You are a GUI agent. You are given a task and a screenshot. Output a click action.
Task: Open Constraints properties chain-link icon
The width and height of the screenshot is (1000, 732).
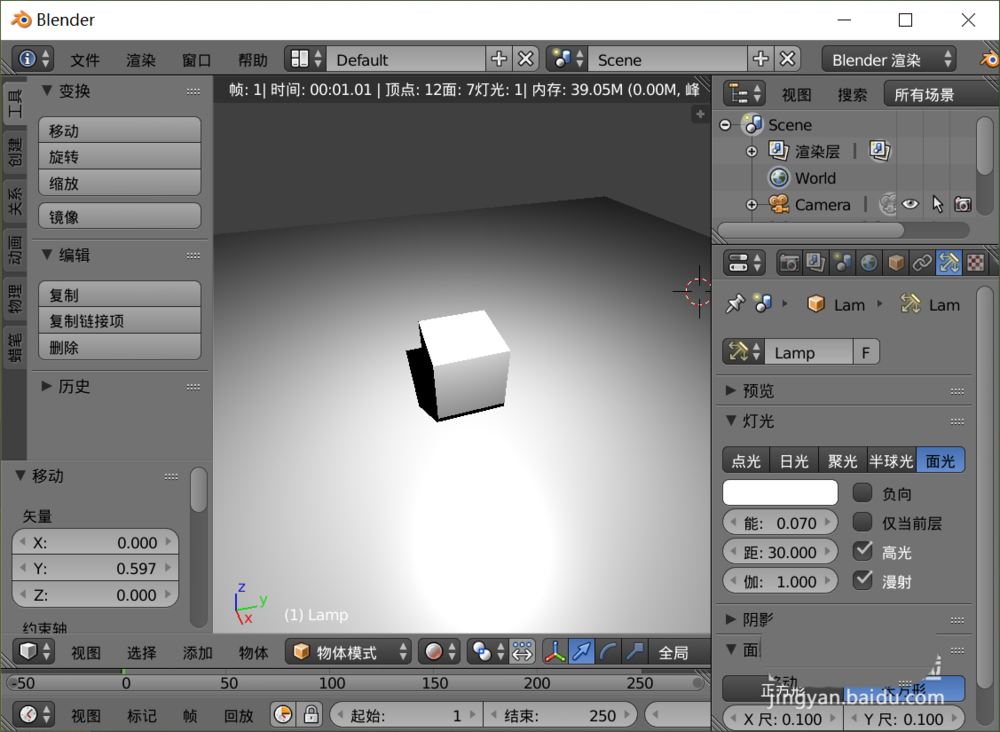tap(922, 262)
